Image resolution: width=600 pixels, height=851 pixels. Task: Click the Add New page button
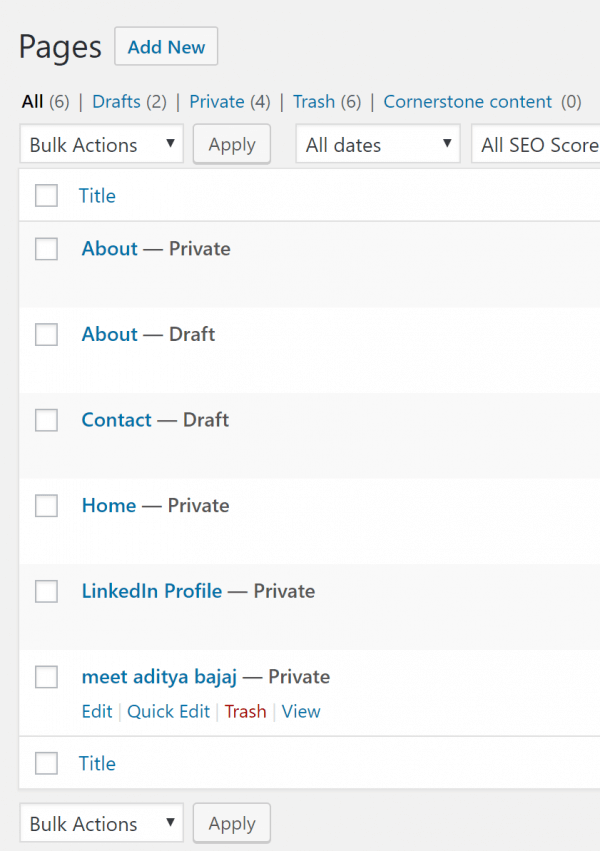pos(166,47)
